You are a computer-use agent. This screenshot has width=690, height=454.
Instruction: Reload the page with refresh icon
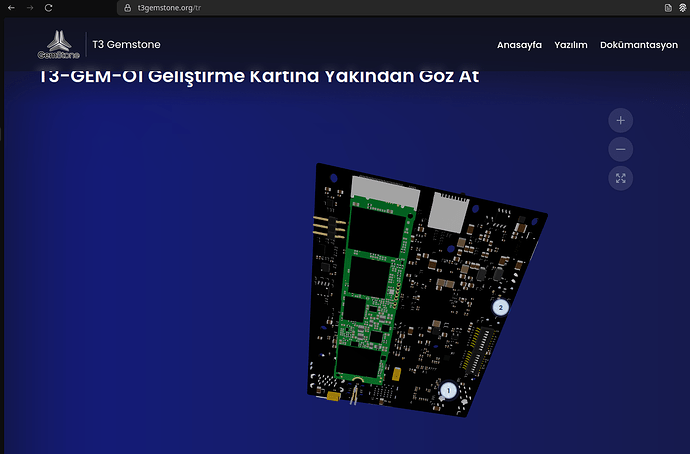point(48,7)
